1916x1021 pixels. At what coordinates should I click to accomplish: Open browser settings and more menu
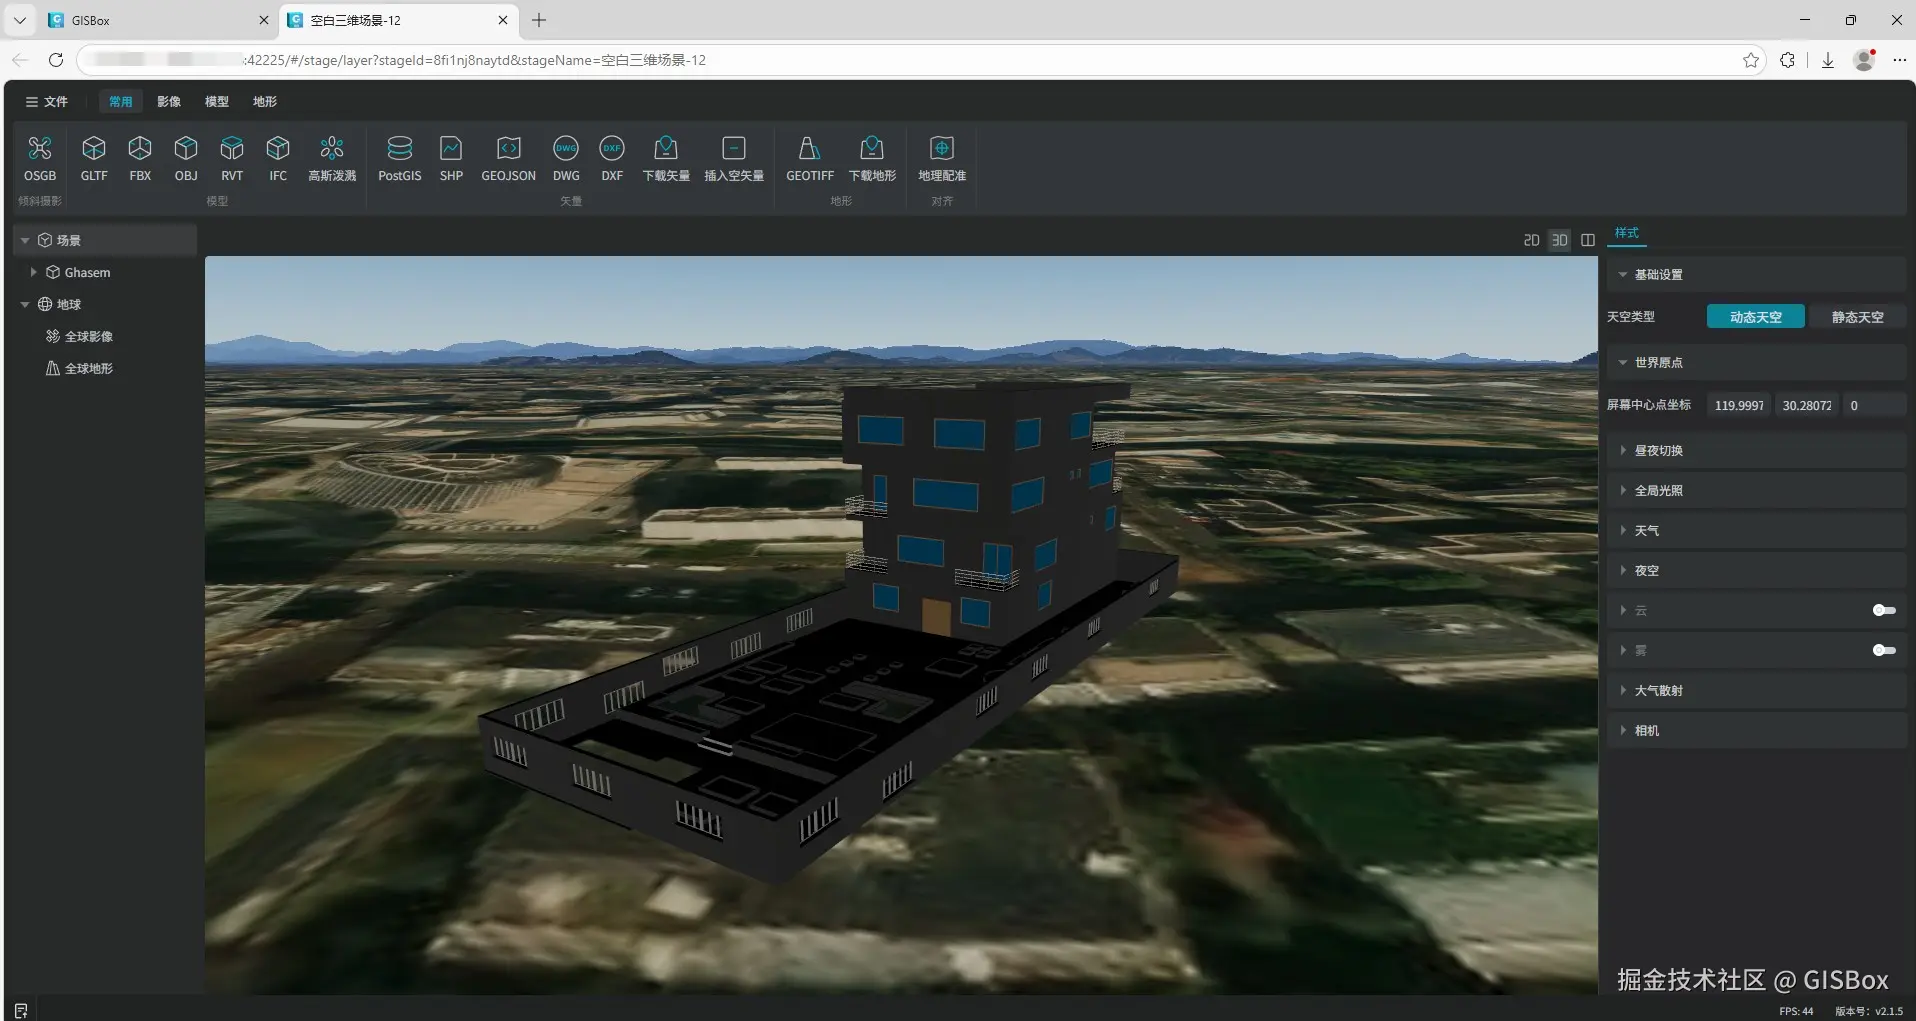coord(1900,60)
